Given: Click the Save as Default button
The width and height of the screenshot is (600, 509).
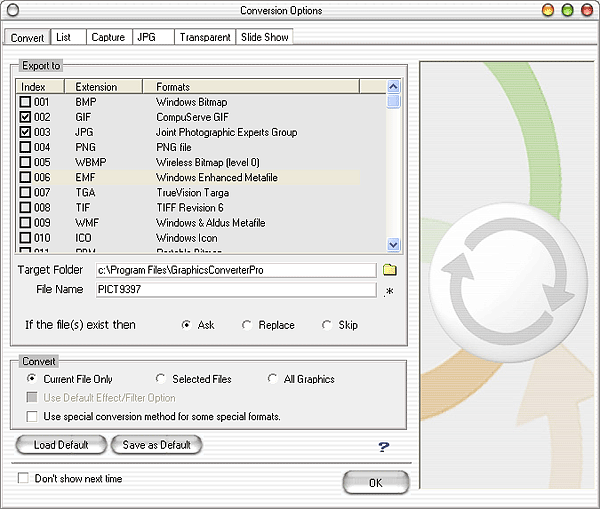Looking at the screenshot, I should (157, 445).
